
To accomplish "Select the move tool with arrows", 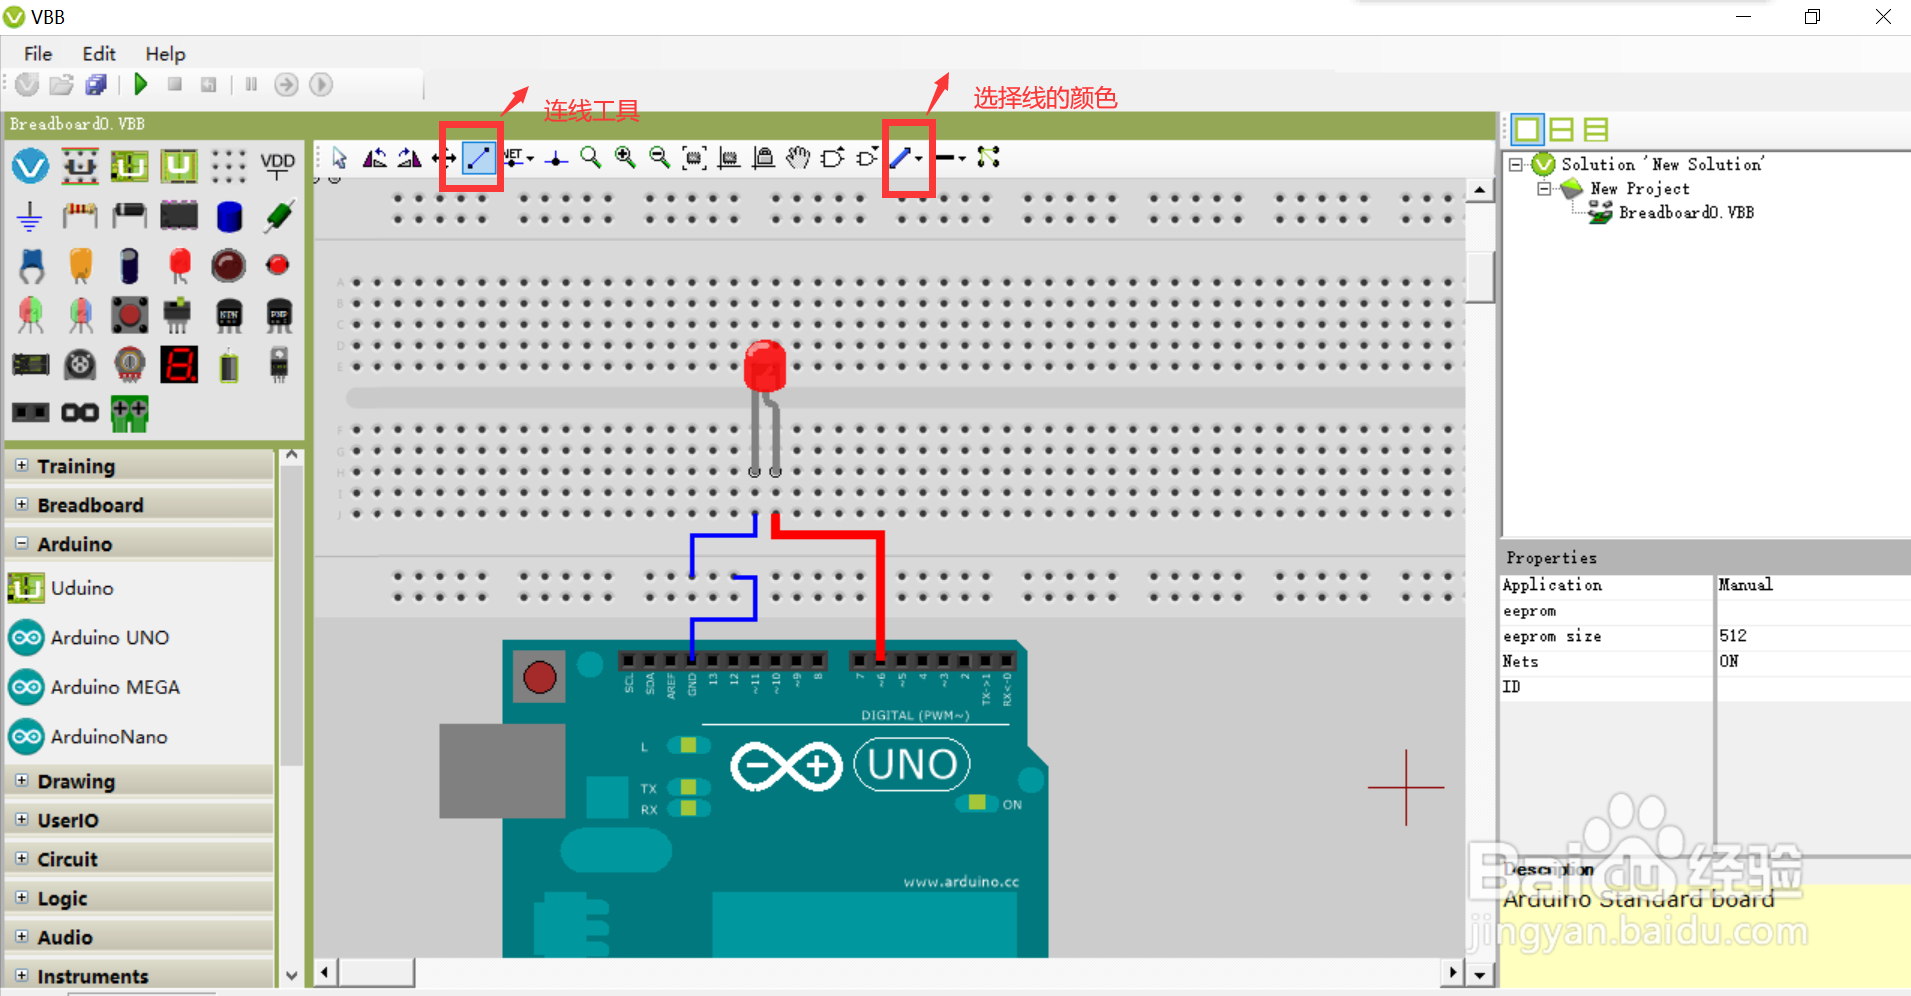I will (x=444, y=157).
